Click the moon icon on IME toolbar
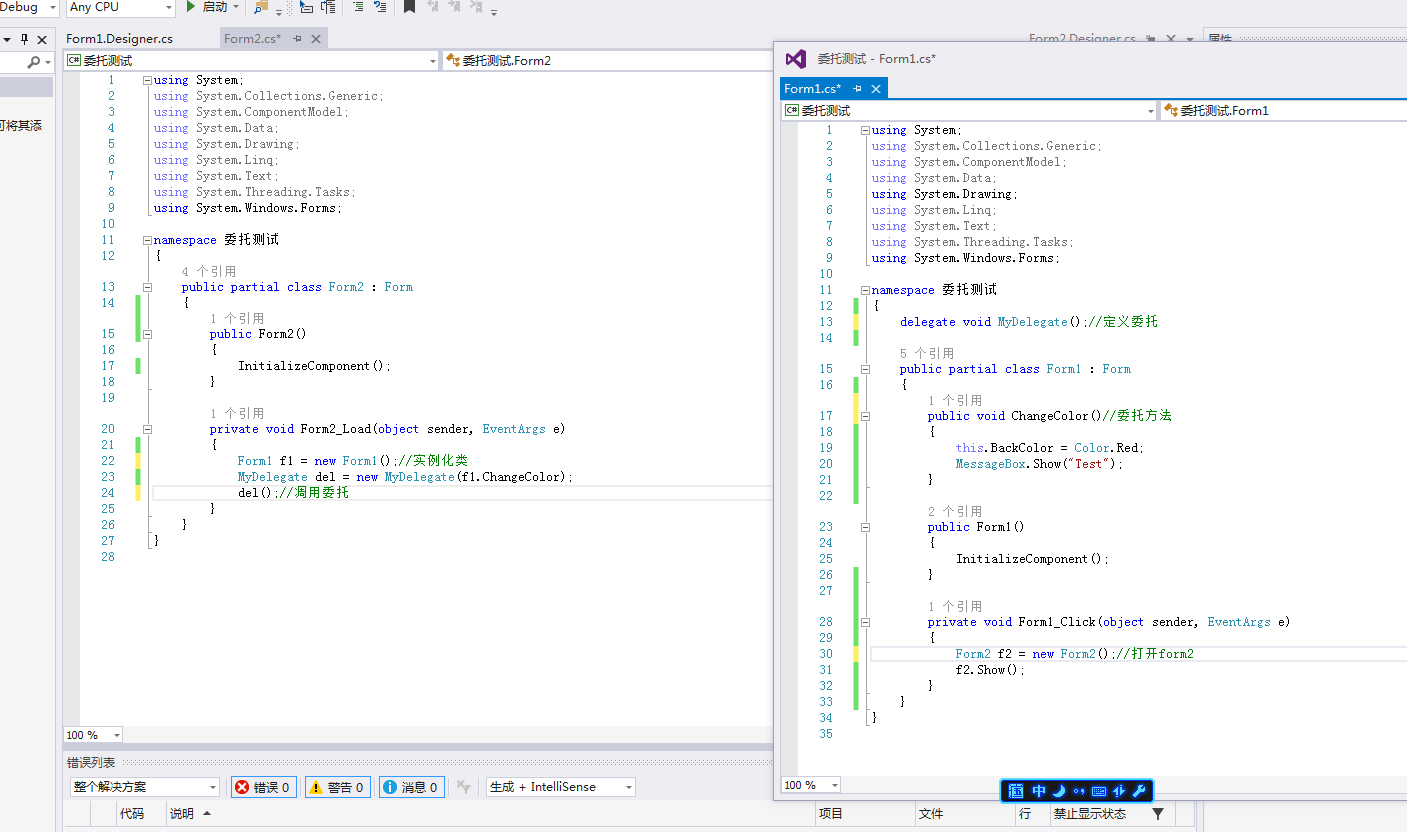The height and width of the screenshot is (832, 1407). pyautogui.click(x=1059, y=791)
